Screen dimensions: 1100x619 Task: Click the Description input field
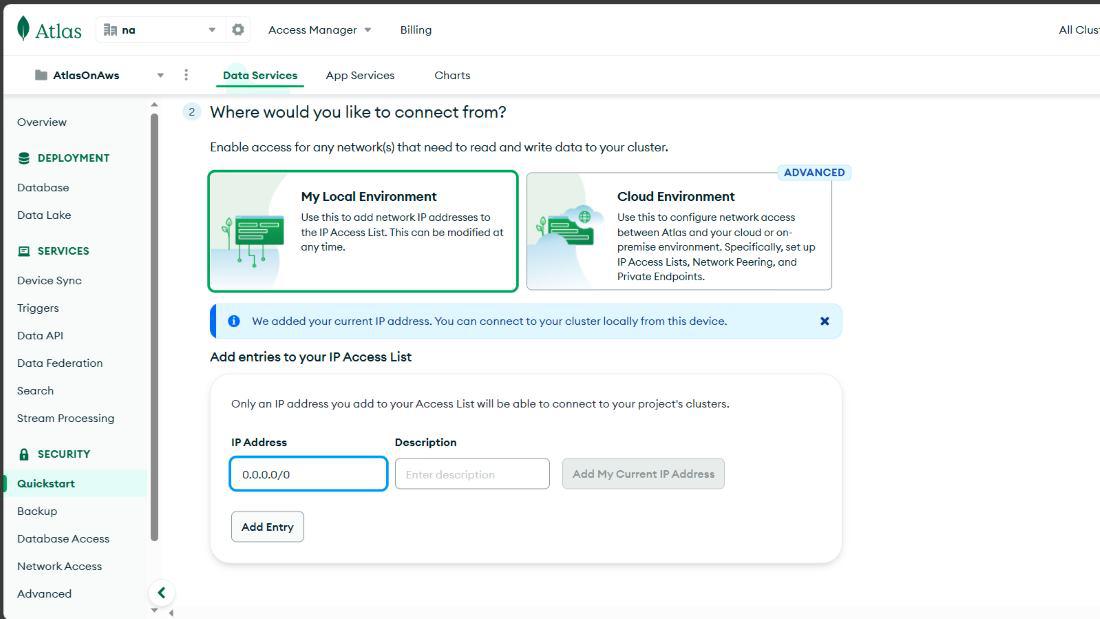point(472,474)
